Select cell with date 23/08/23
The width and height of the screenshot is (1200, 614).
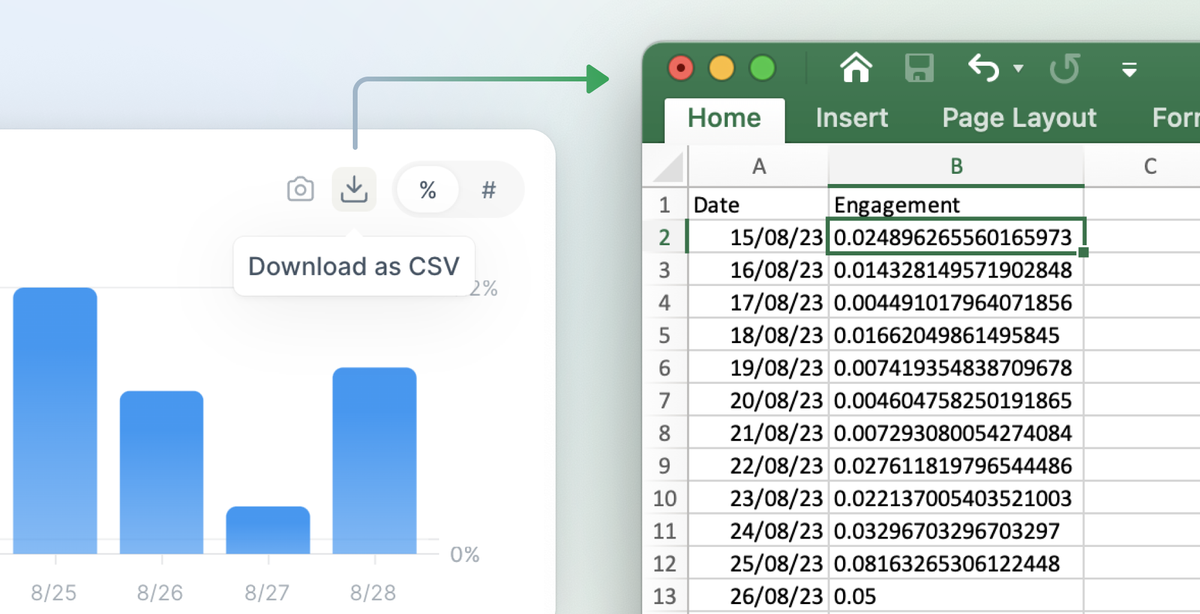(x=758, y=498)
